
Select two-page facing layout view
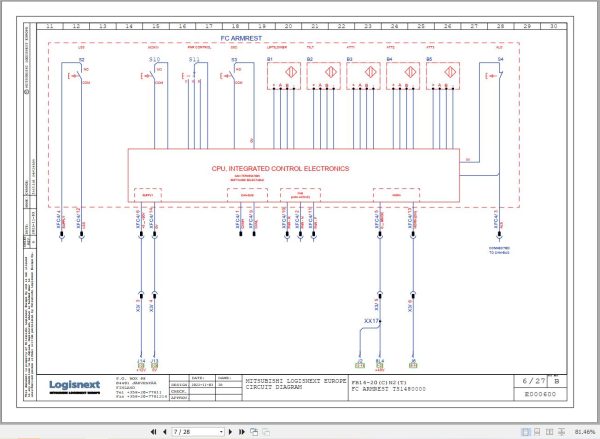549,432
